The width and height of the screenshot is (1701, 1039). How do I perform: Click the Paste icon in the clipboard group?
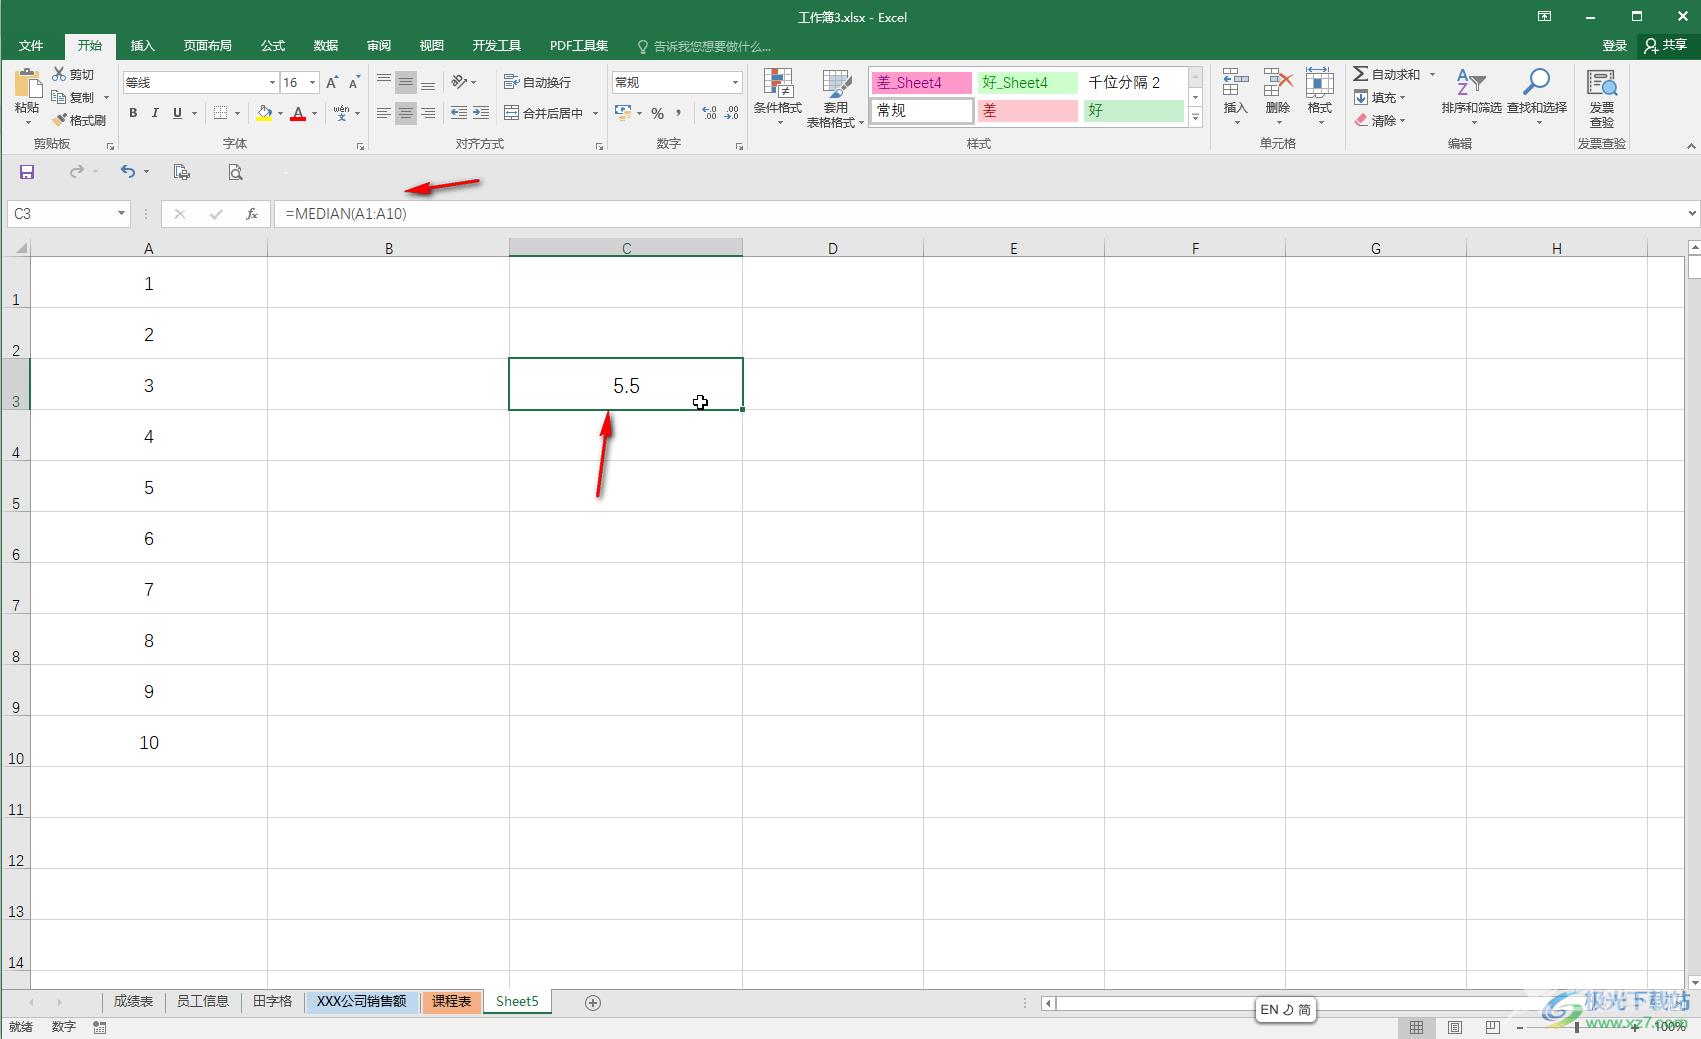tap(27, 84)
